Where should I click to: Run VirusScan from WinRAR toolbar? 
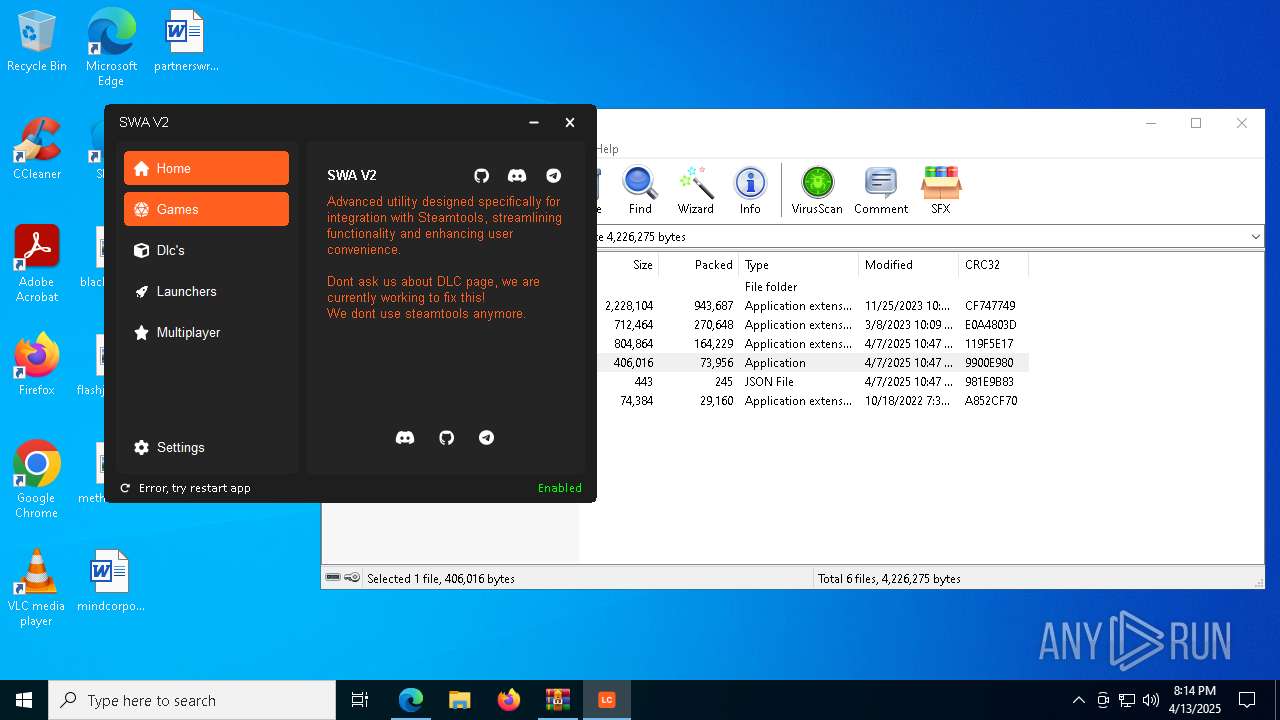pyautogui.click(x=817, y=190)
